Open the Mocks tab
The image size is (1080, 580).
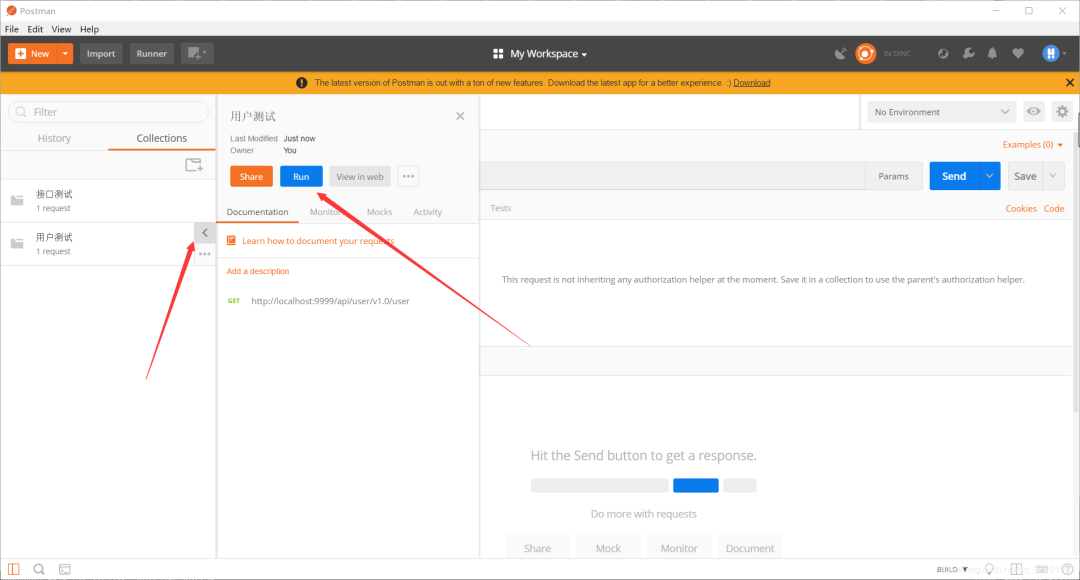point(380,212)
